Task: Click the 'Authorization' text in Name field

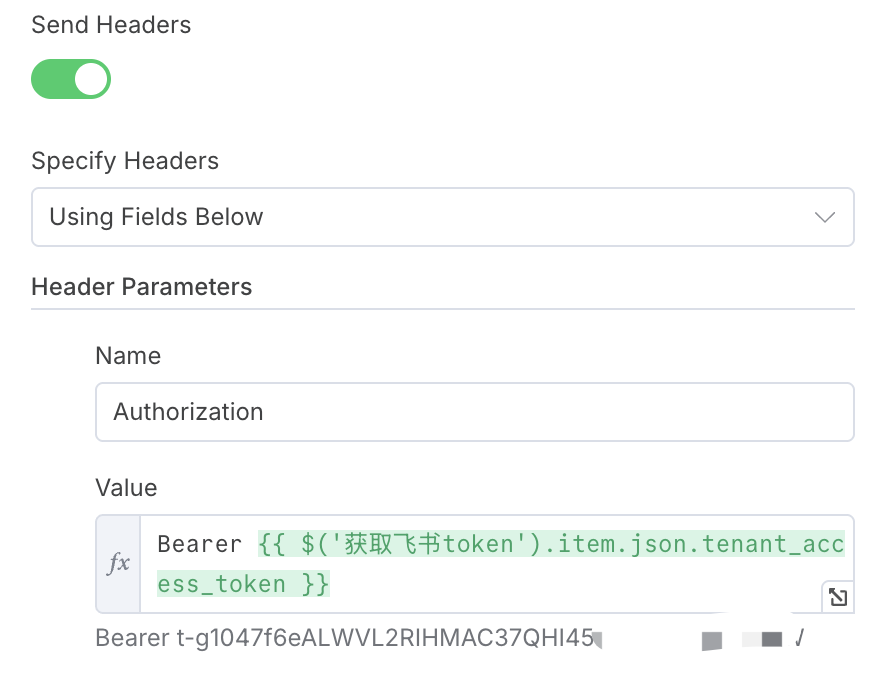Action: 188,412
